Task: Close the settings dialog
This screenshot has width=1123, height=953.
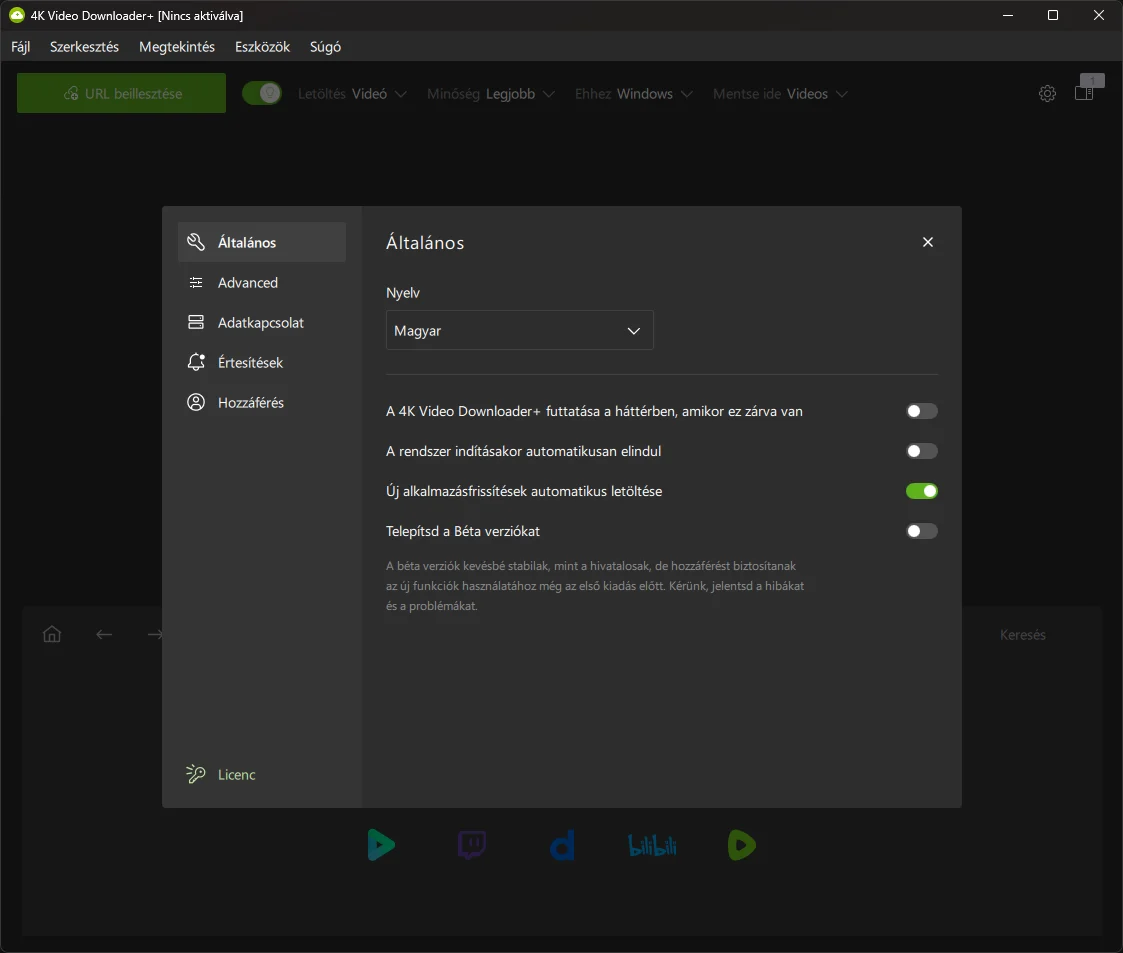Action: click(x=927, y=242)
